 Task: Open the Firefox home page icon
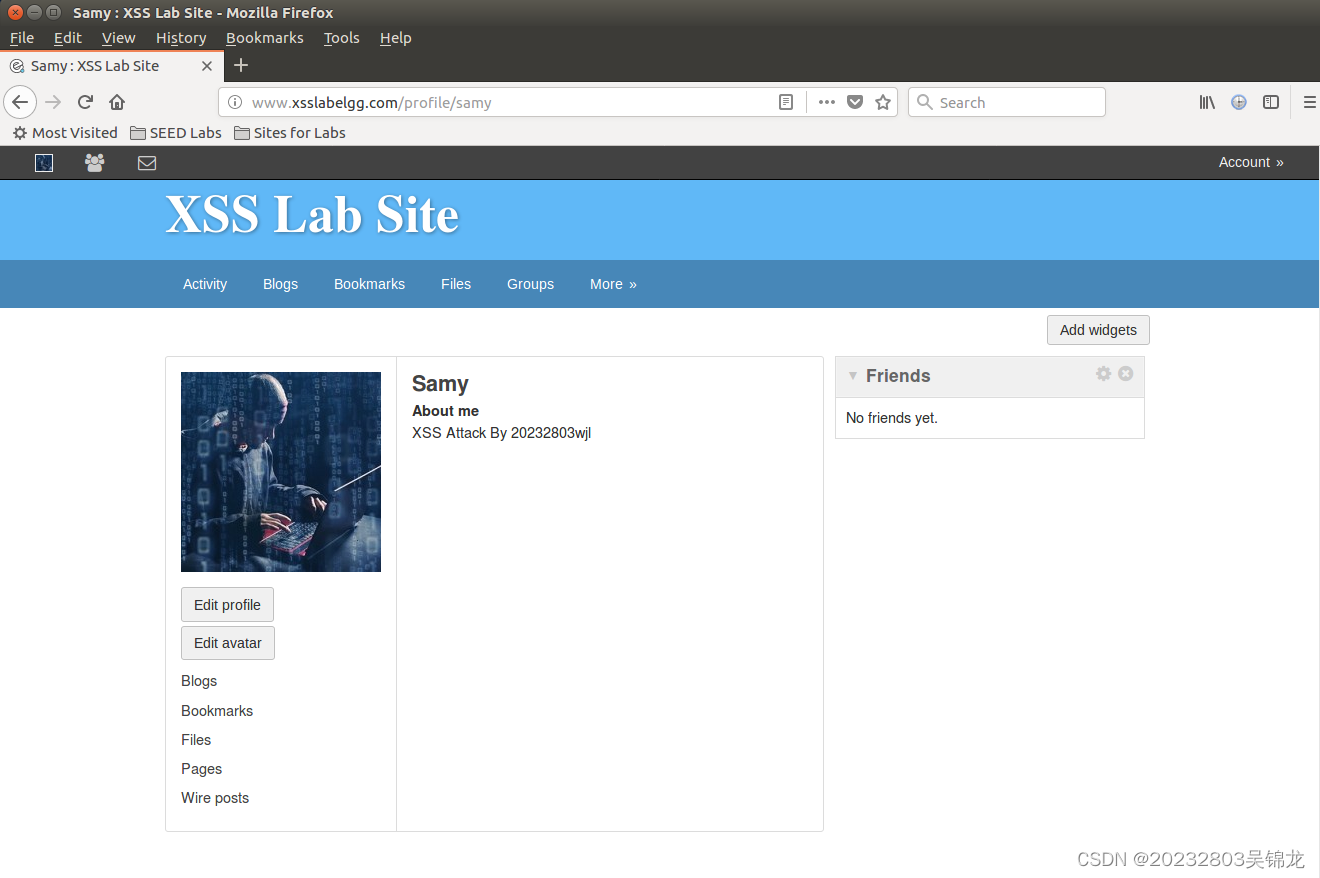coord(117,102)
